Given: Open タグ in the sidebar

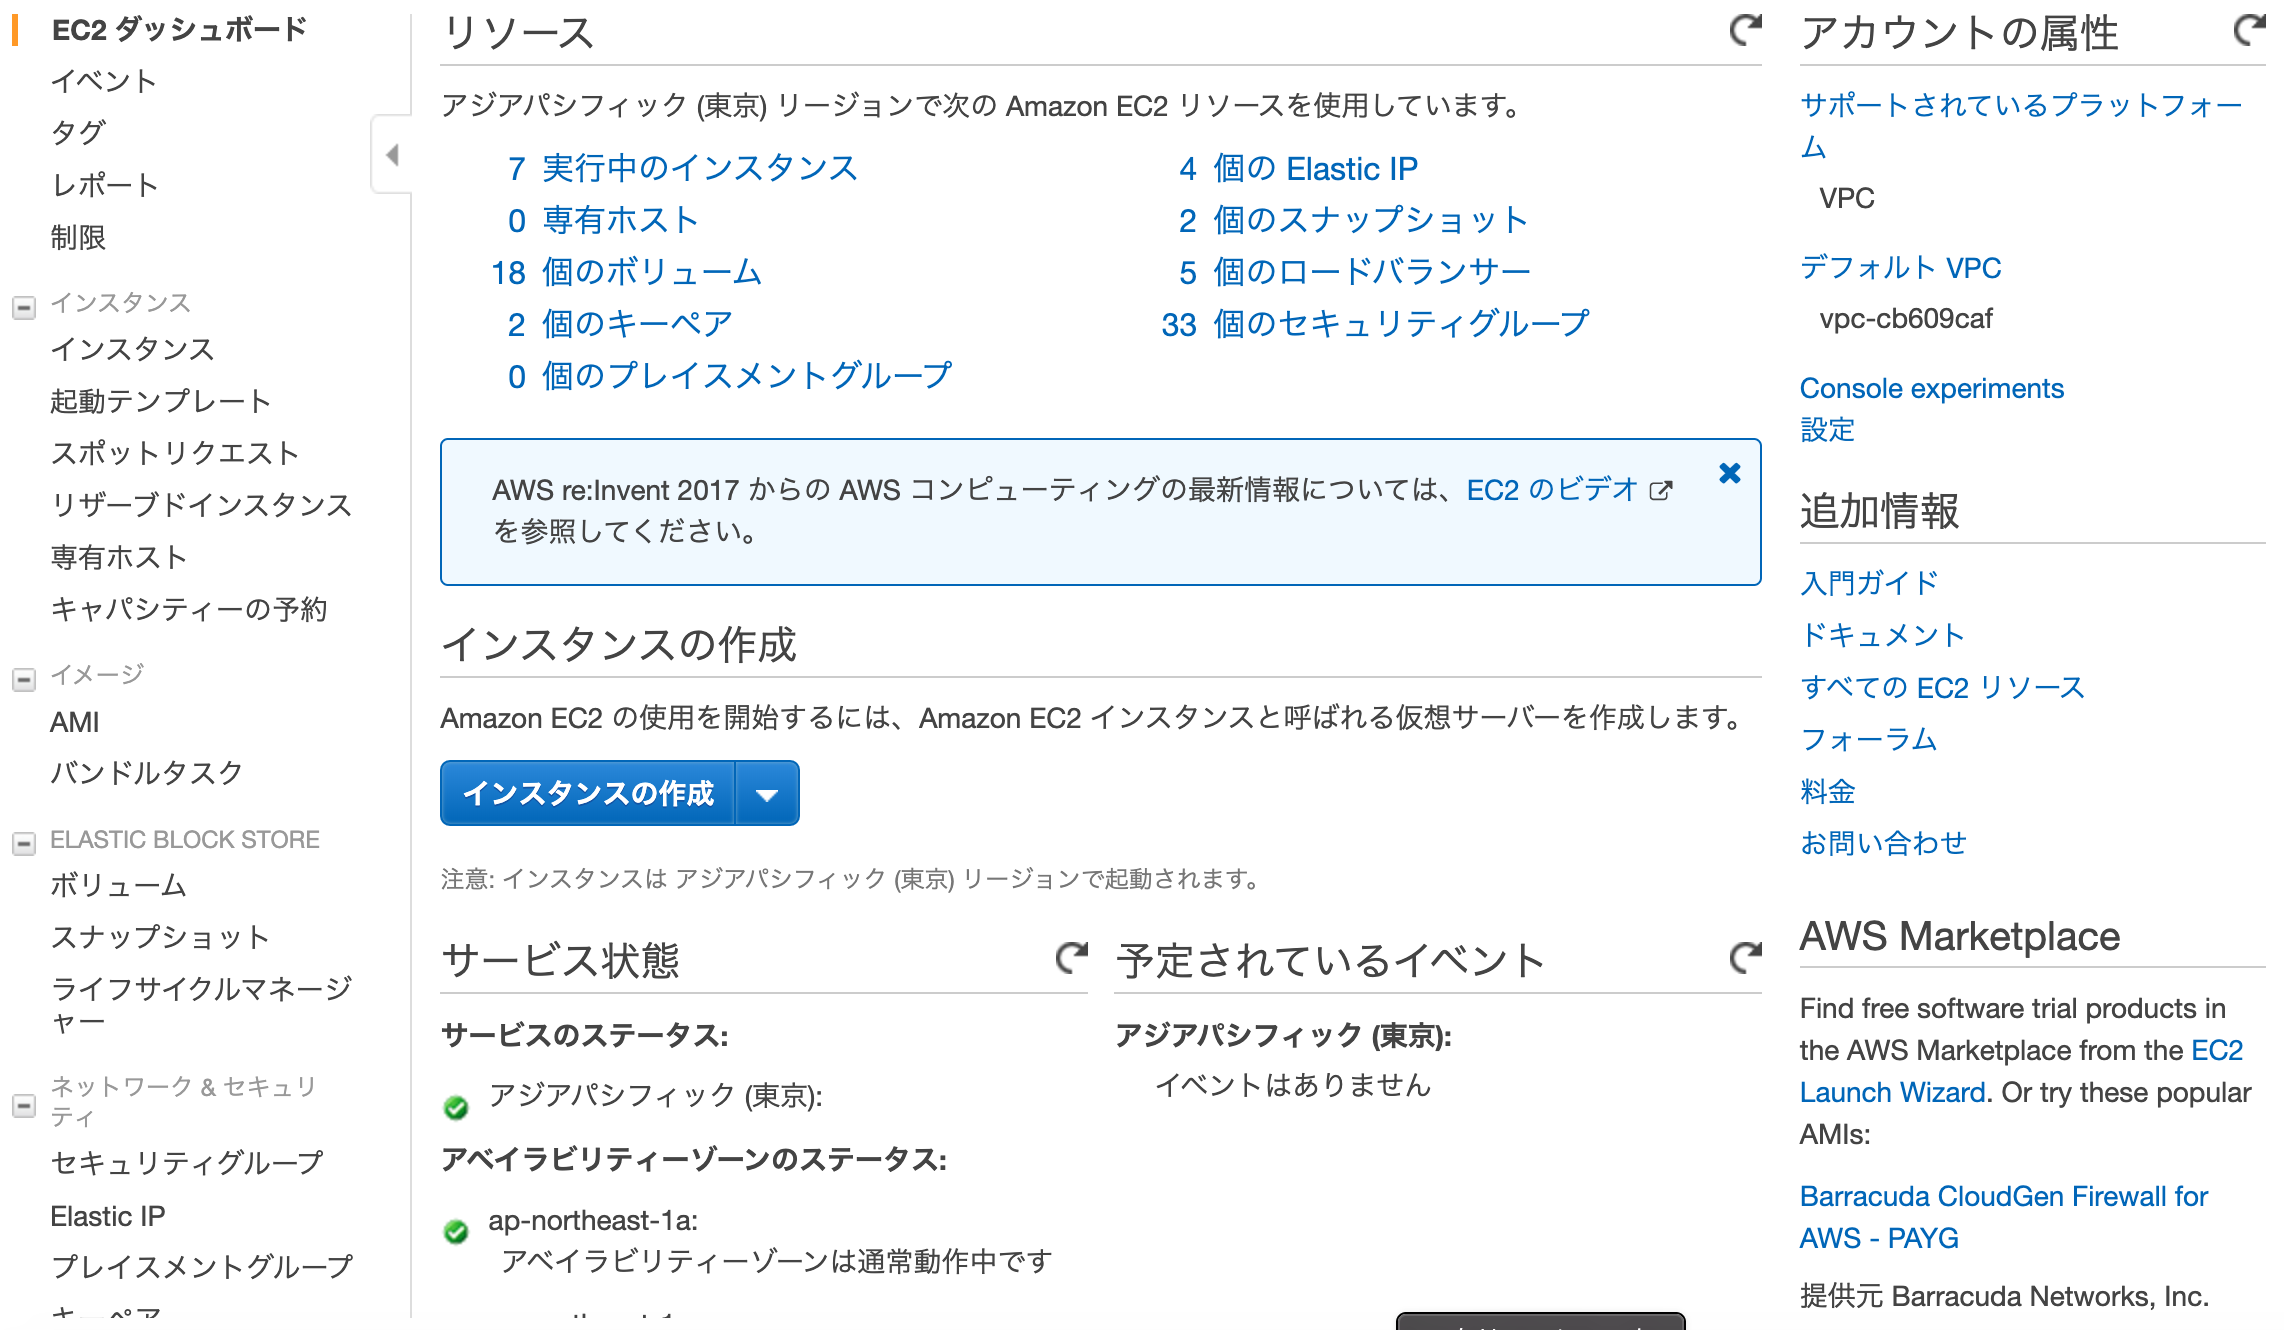Looking at the screenshot, I should pos(78,133).
